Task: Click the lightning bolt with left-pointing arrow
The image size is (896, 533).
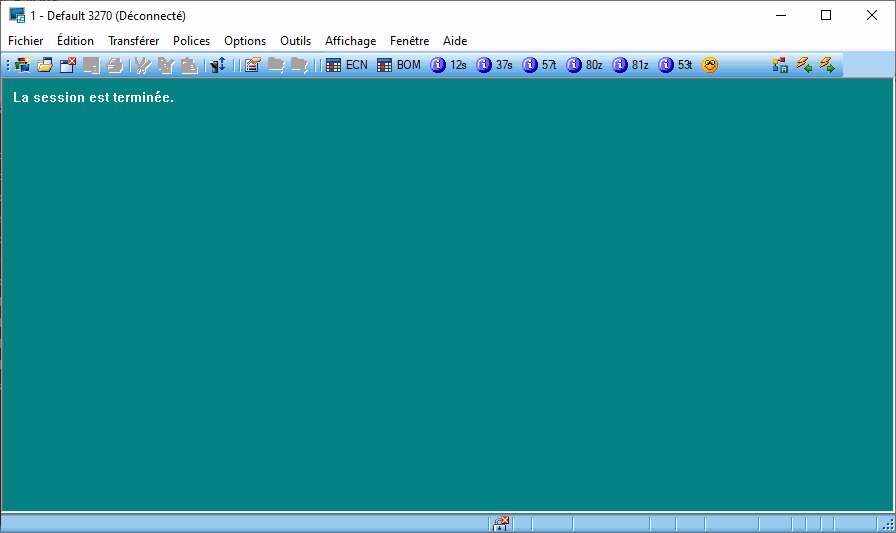Action: [x=804, y=65]
